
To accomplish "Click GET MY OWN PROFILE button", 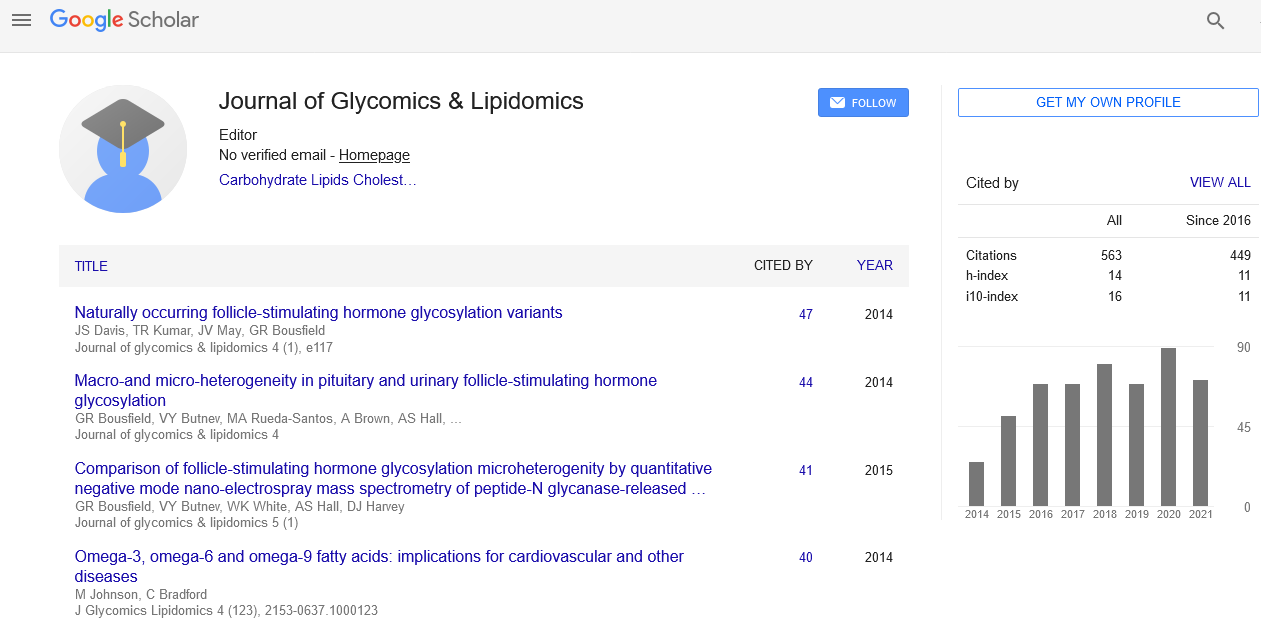I will click(x=1108, y=103).
